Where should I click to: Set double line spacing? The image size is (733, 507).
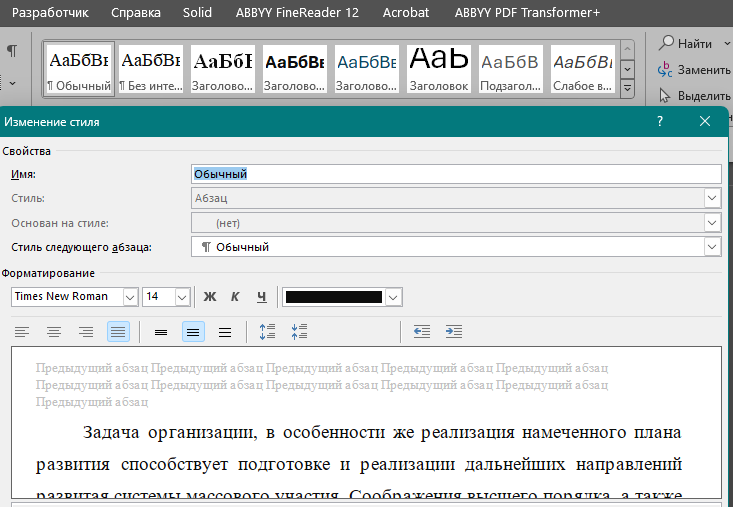(225, 332)
